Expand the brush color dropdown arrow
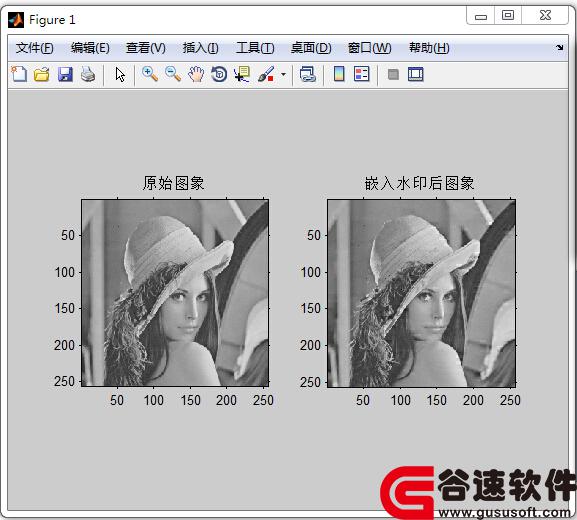Screen dimensions: 577x520 283,74
